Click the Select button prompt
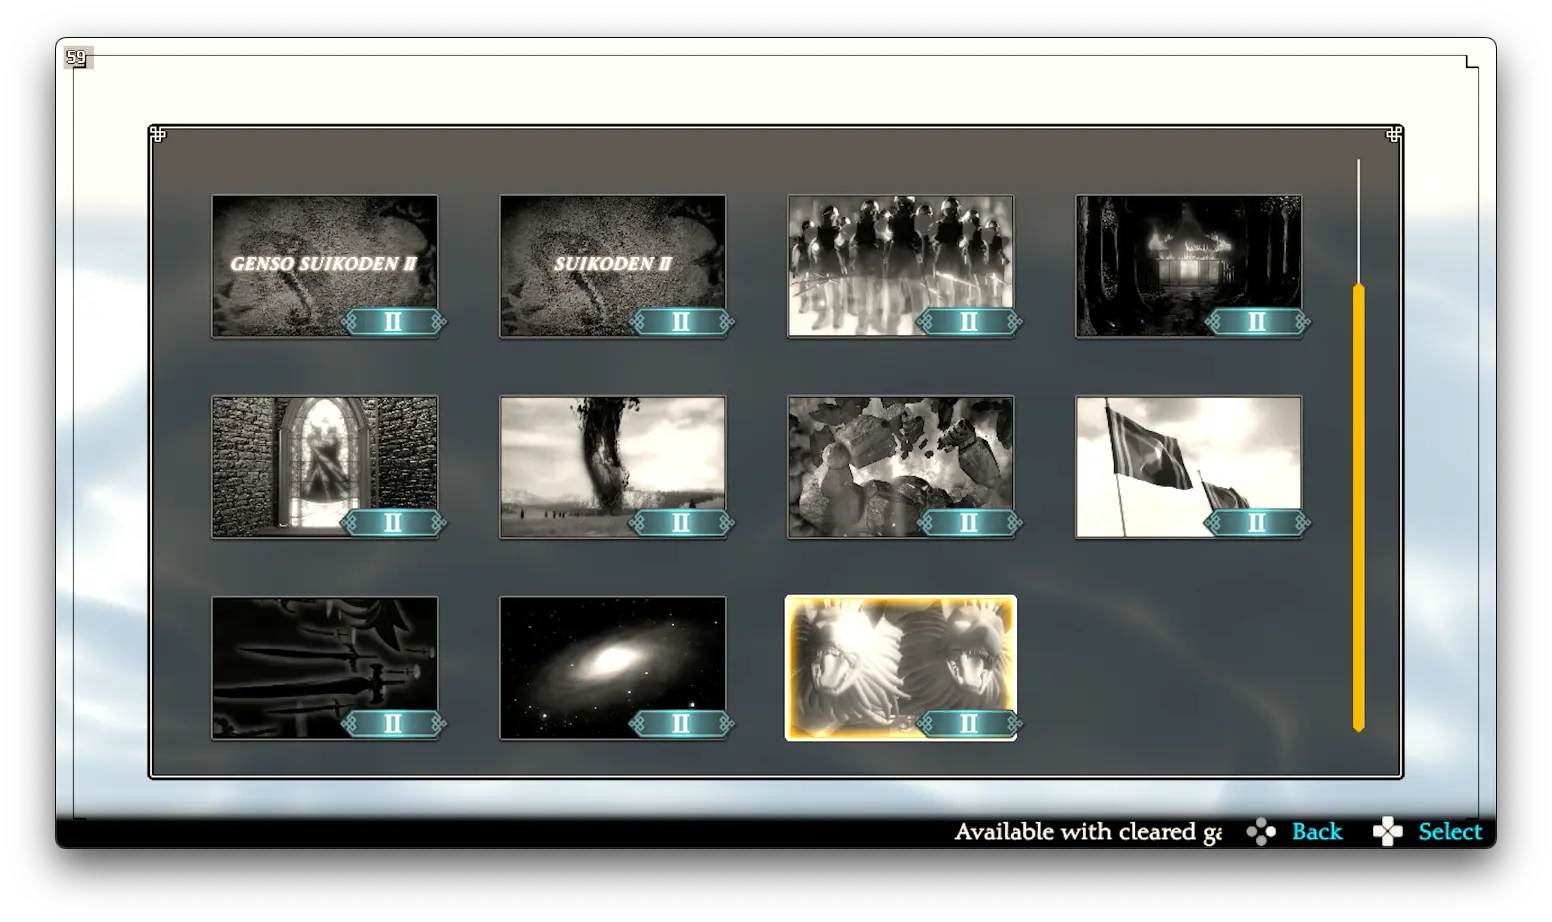The image size is (1552, 922). 1449,832
